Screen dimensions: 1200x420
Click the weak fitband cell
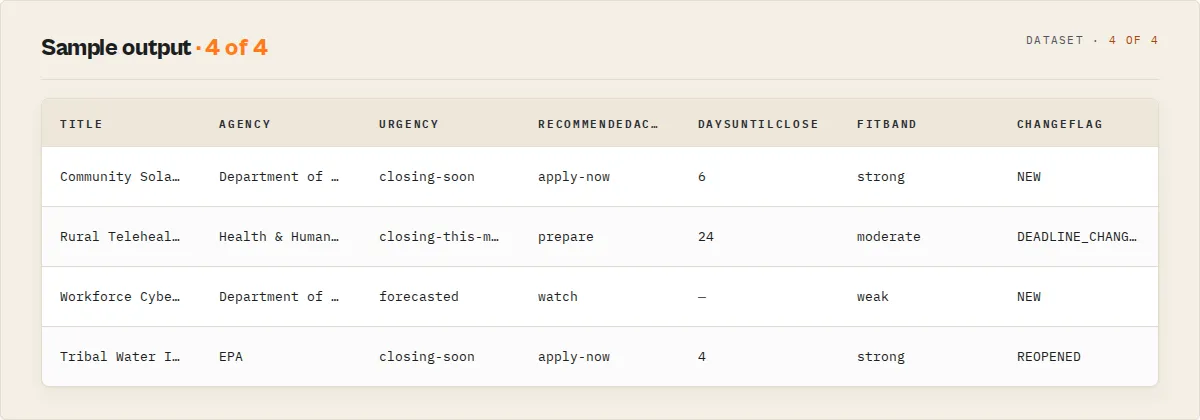point(873,297)
